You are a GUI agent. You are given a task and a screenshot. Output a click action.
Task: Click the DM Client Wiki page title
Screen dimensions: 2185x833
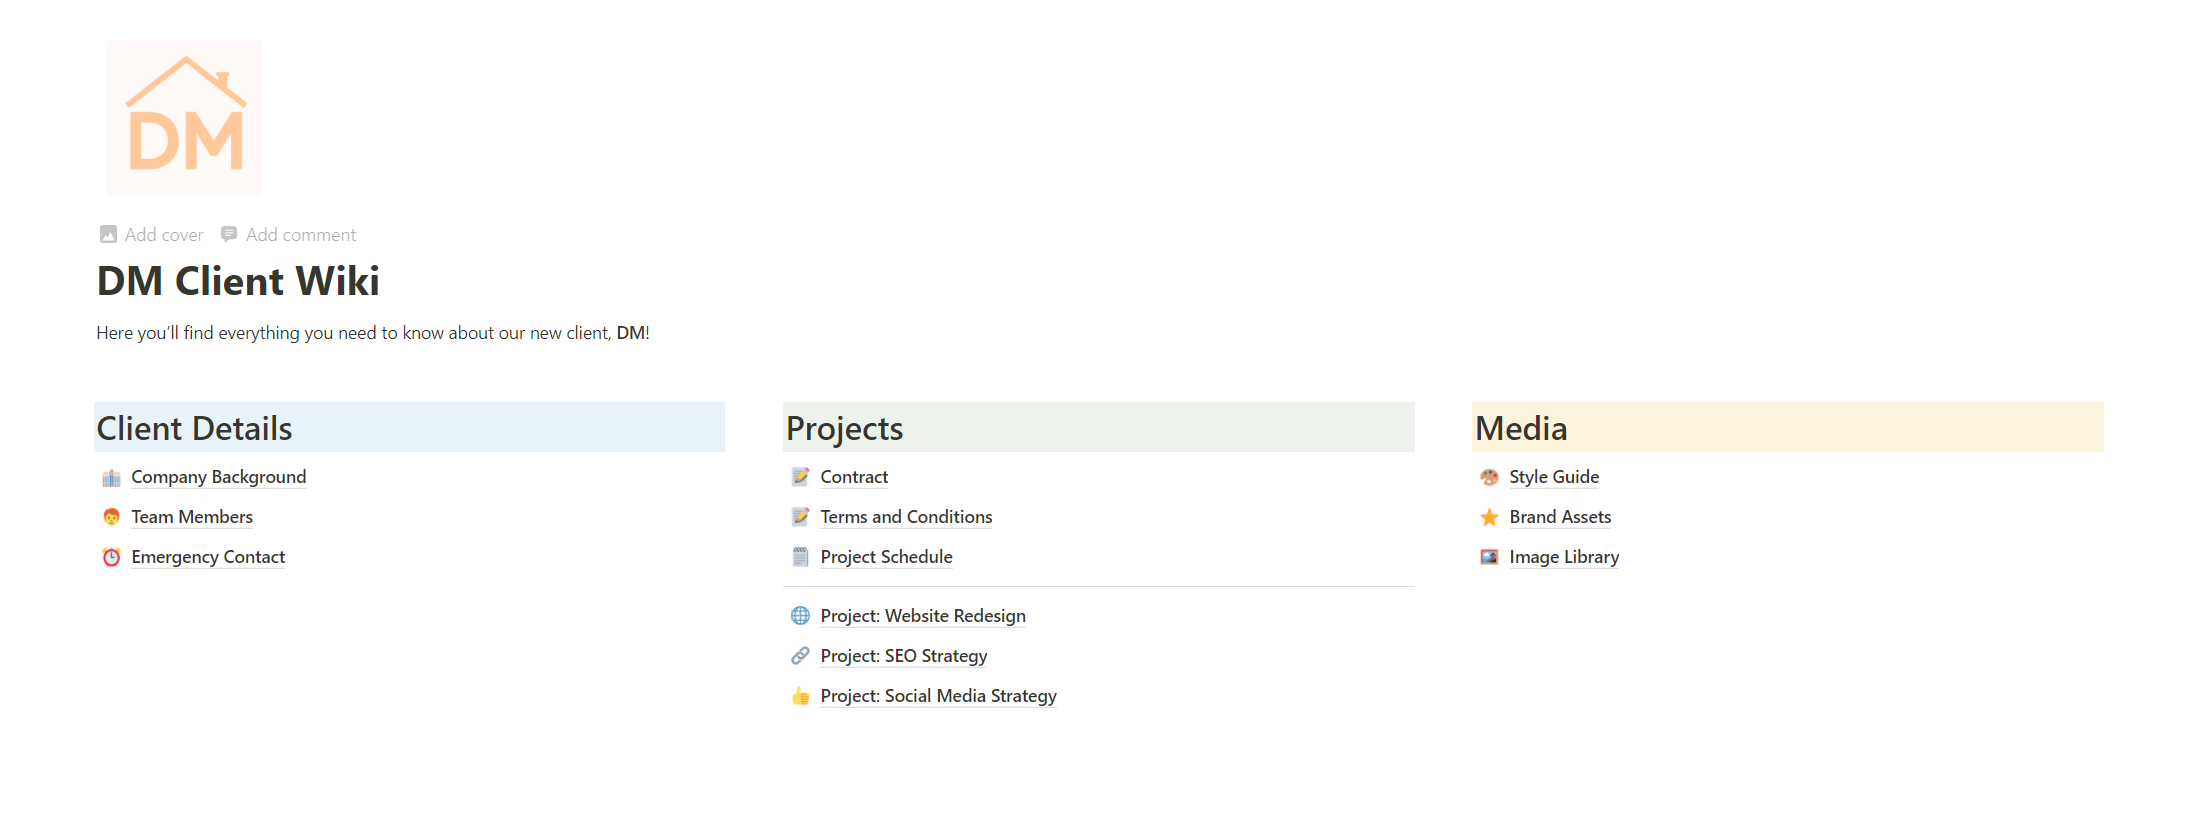click(238, 281)
